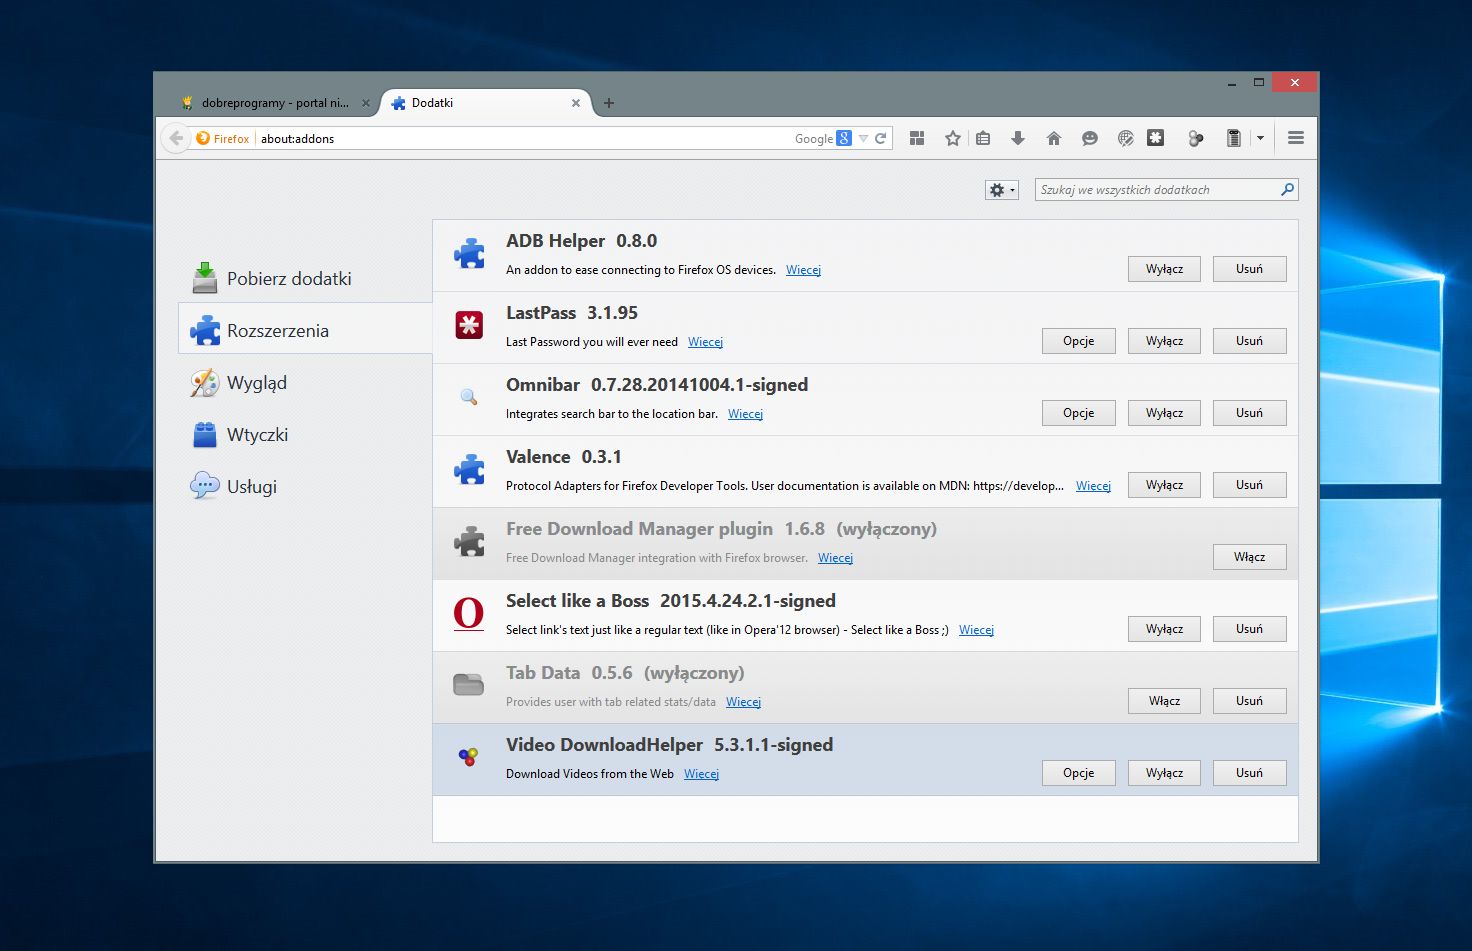Expand the dropdown arrow next to clipboard icon
Screen dimensions: 1472x951
1260,138
